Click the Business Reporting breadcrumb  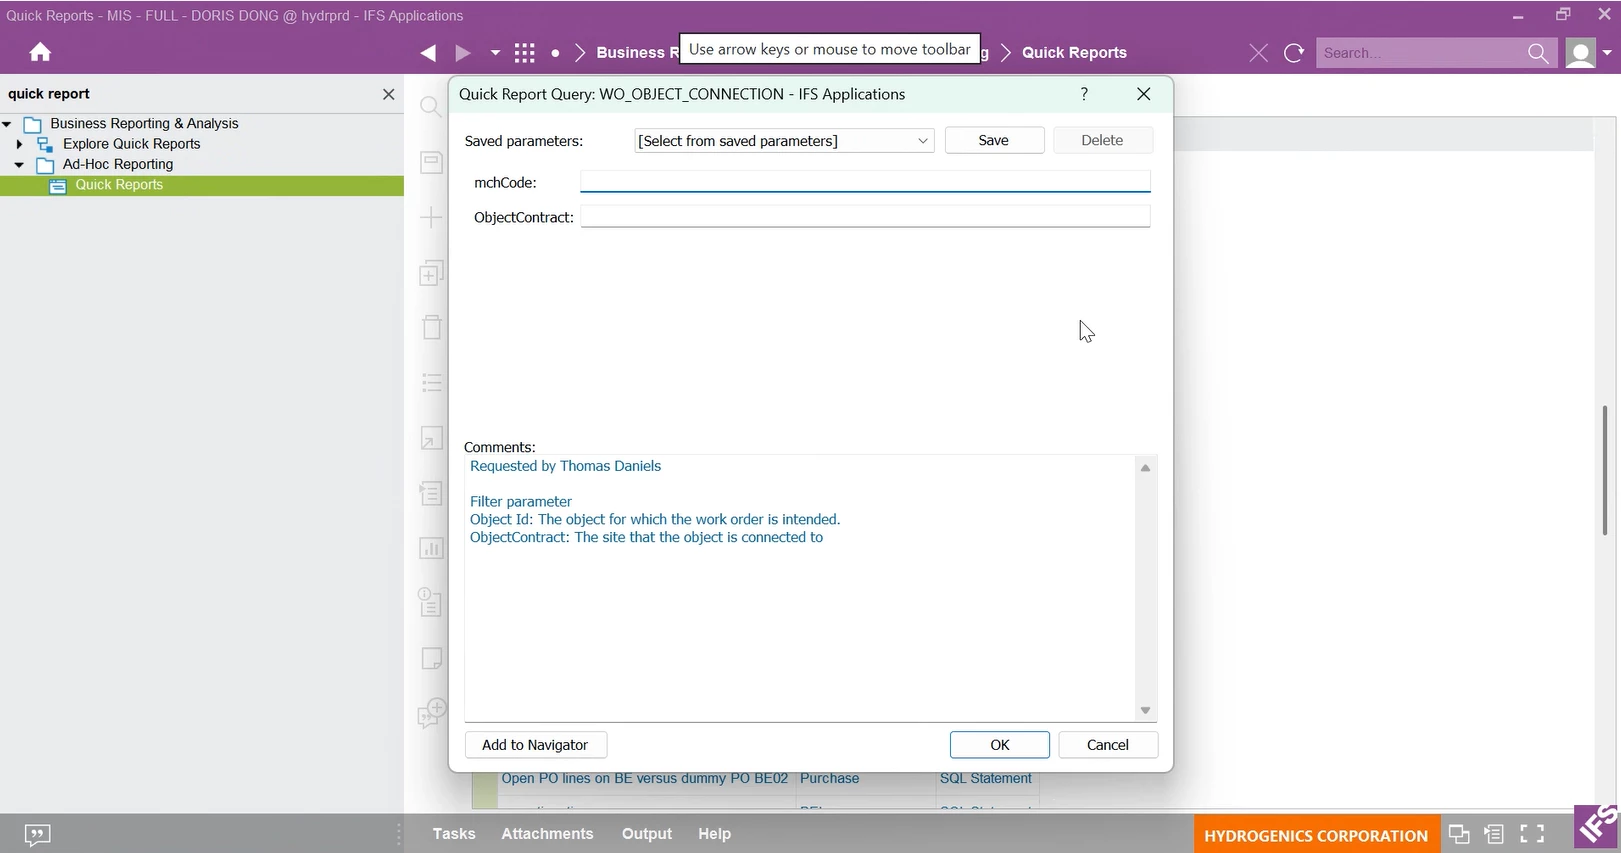(x=637, y=53)
